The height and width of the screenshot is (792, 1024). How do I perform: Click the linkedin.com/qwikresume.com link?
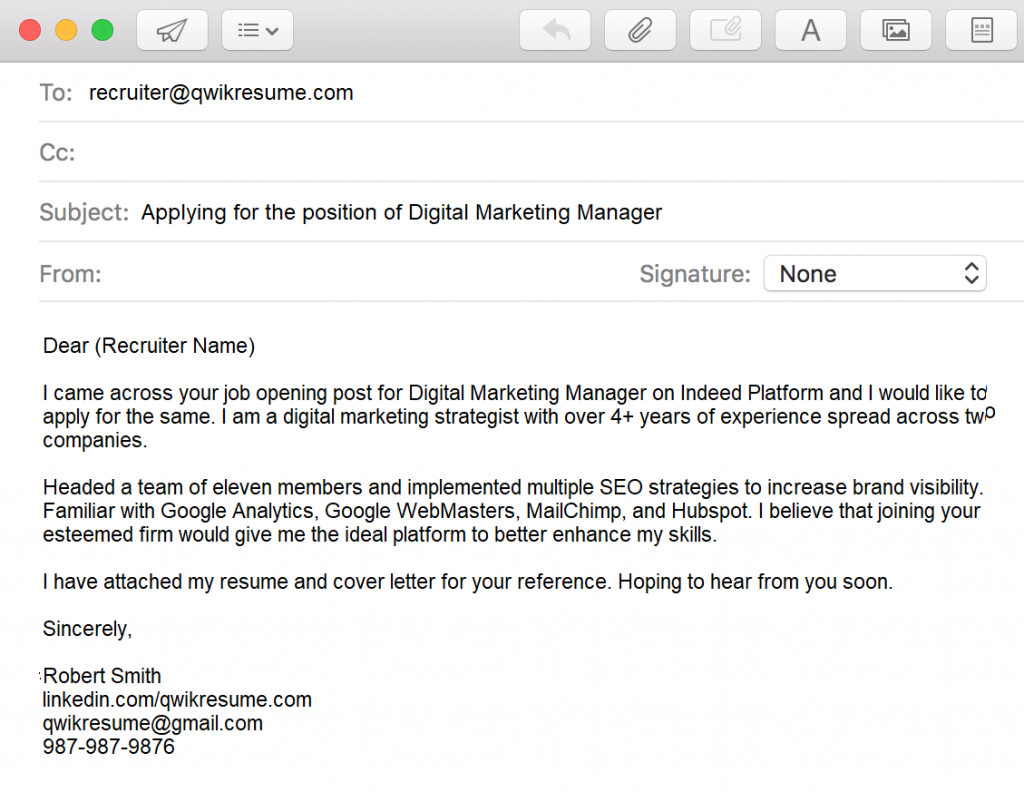click(176, 699)
